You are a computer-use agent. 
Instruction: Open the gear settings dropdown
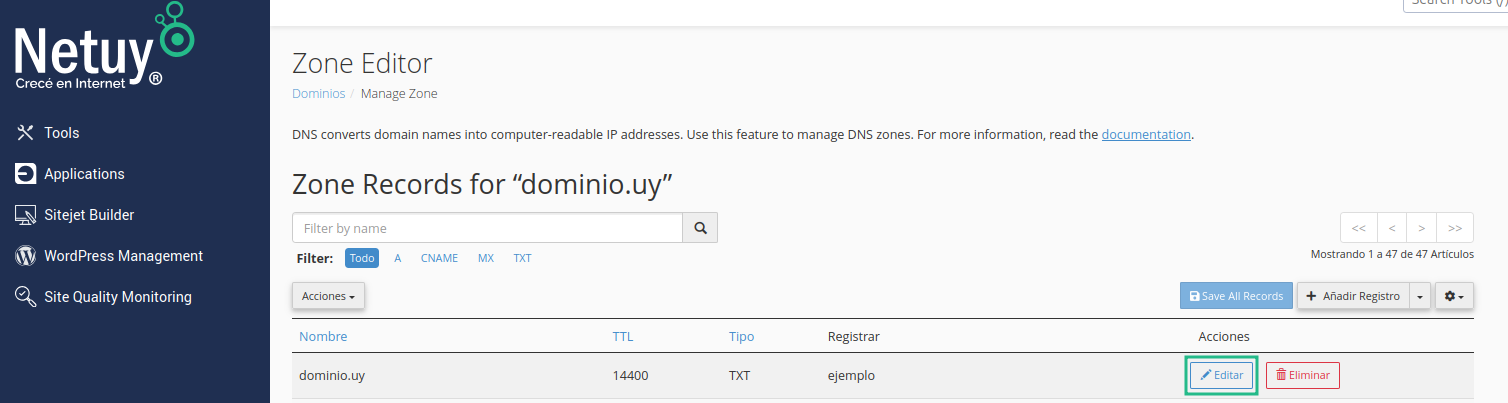pos(1454,296)
